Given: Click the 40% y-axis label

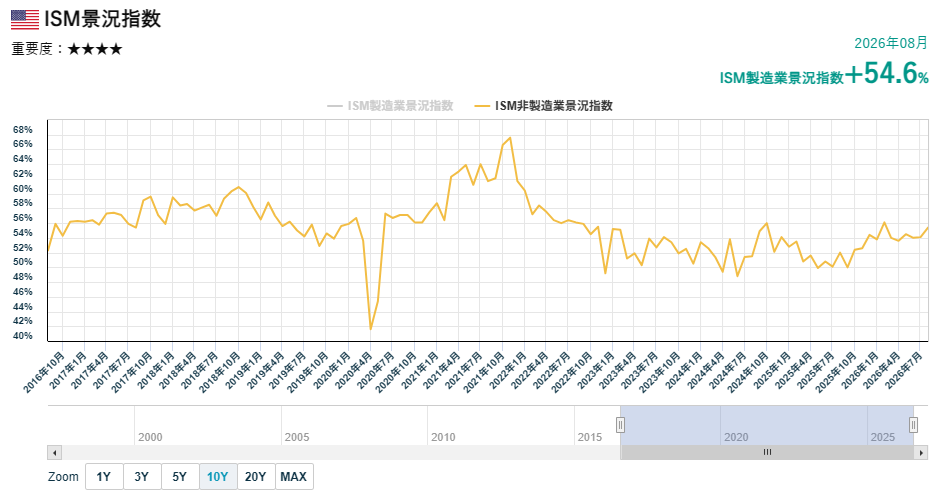Looking at the screenshot, I should [23, 336].
